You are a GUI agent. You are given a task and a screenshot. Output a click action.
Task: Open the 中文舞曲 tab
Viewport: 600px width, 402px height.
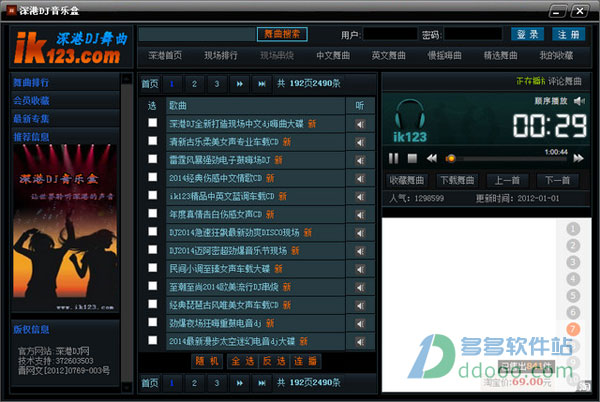(333, 55)
